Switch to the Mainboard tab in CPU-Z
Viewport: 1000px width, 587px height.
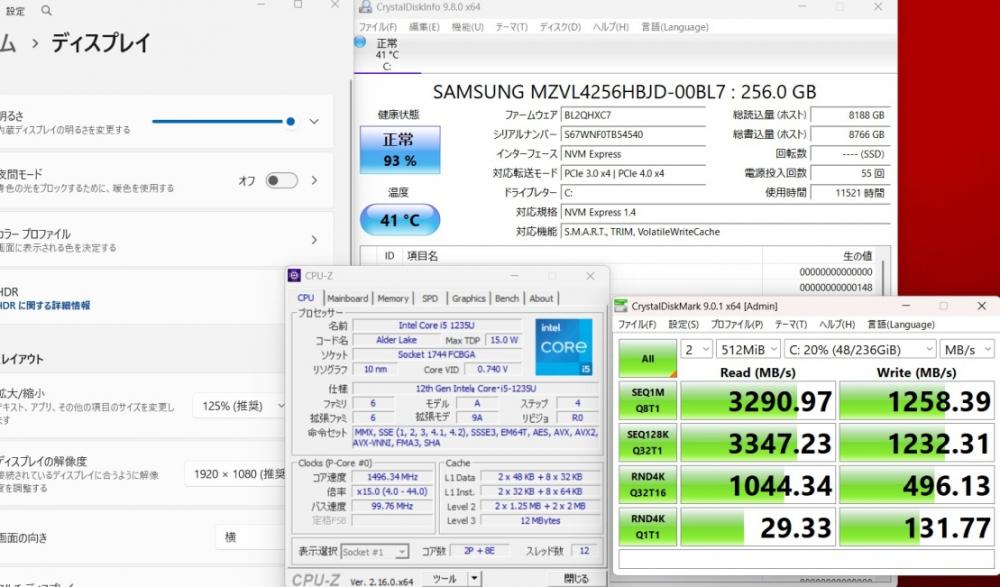pos(348,298)
